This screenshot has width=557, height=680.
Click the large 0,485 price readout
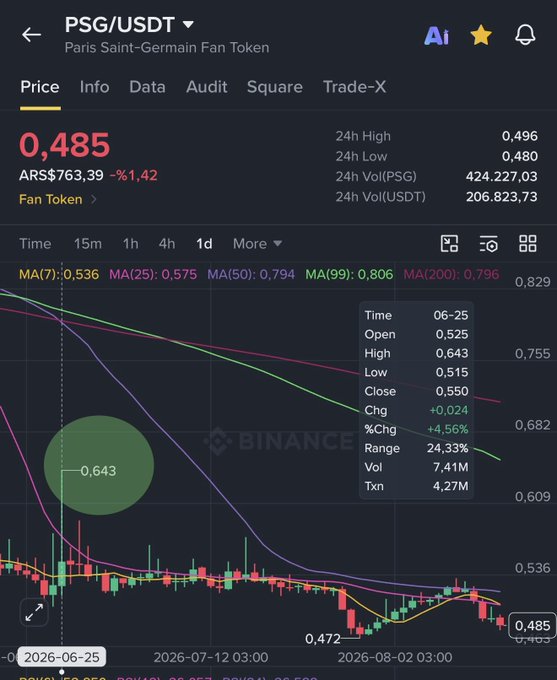(65, 144)
